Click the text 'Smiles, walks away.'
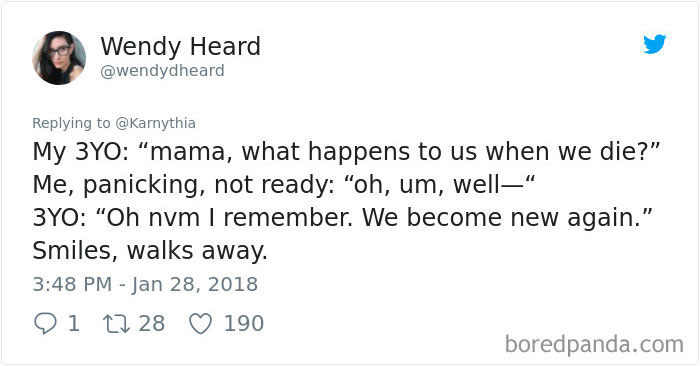This screenshot has height=366, width=700. point(150,250)
